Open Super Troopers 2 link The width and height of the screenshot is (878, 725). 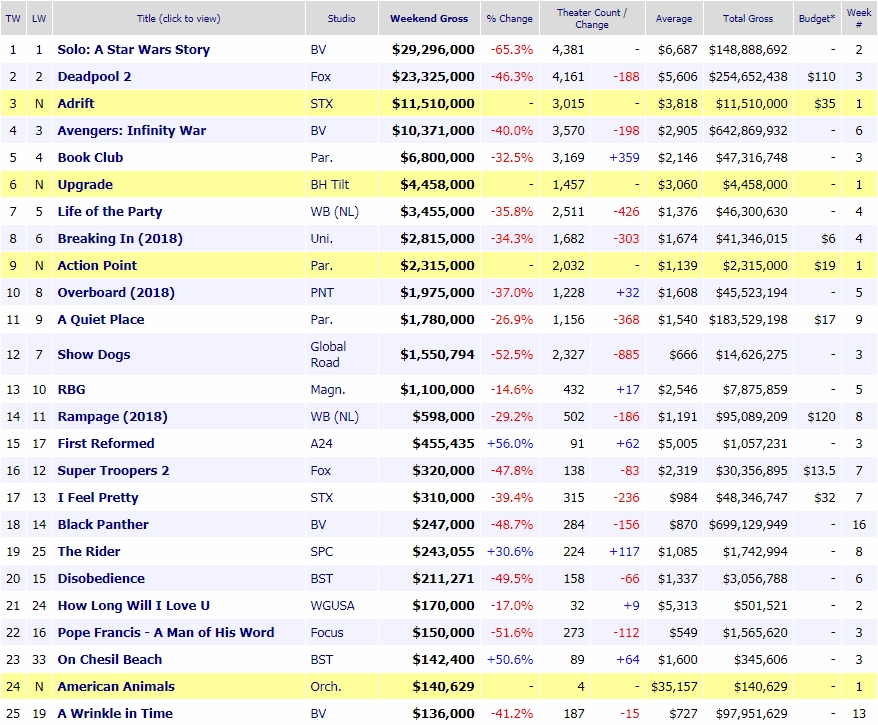(x=113, y=470)
